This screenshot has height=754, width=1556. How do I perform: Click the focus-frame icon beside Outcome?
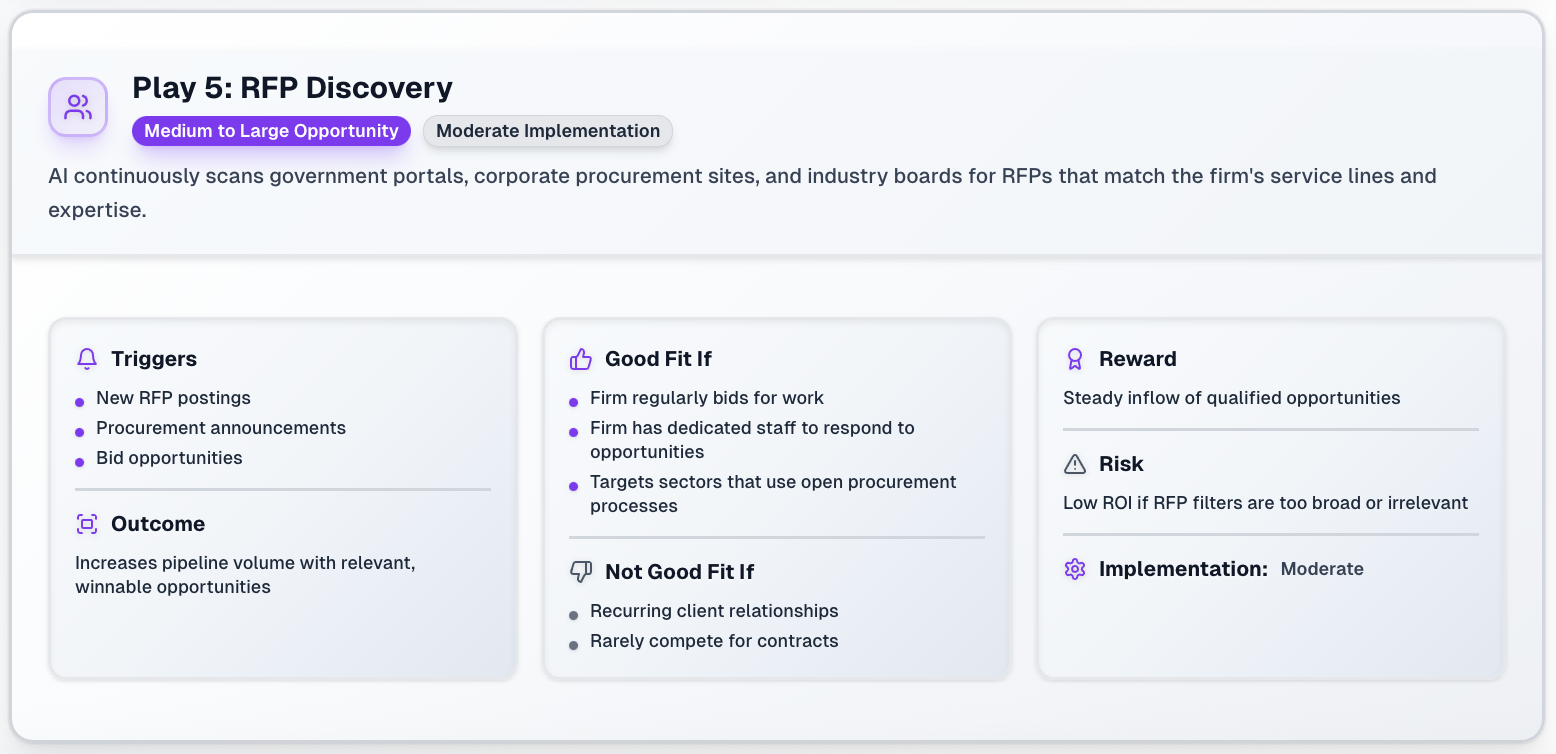click(87, 524)
